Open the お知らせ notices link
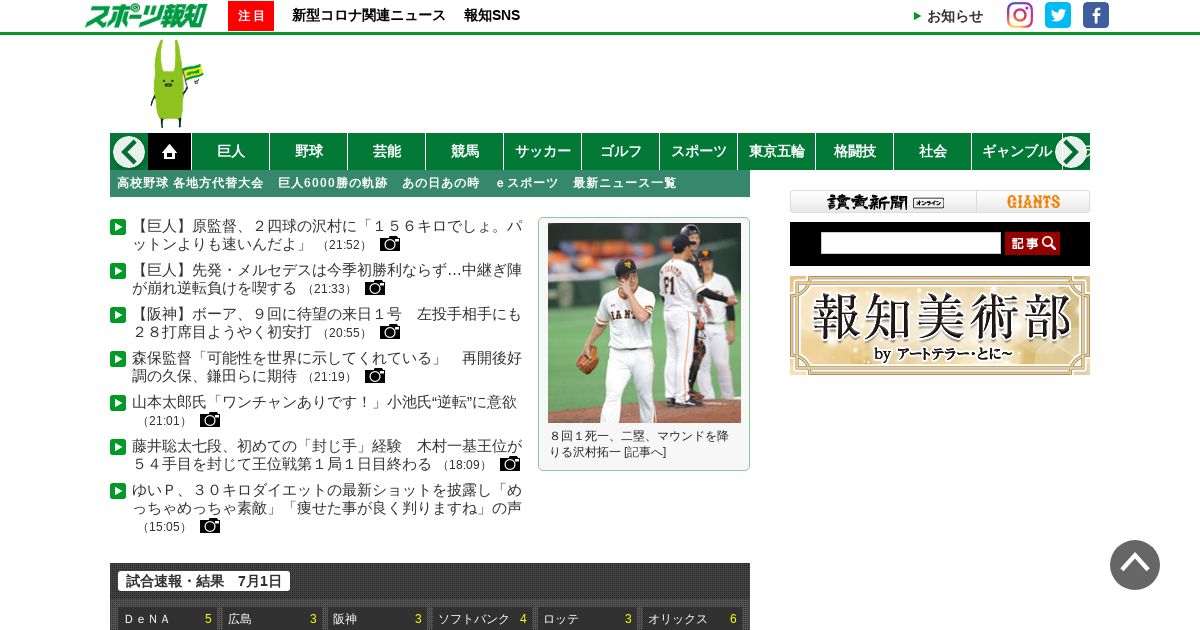The image size is (1200, 630). 955,16
